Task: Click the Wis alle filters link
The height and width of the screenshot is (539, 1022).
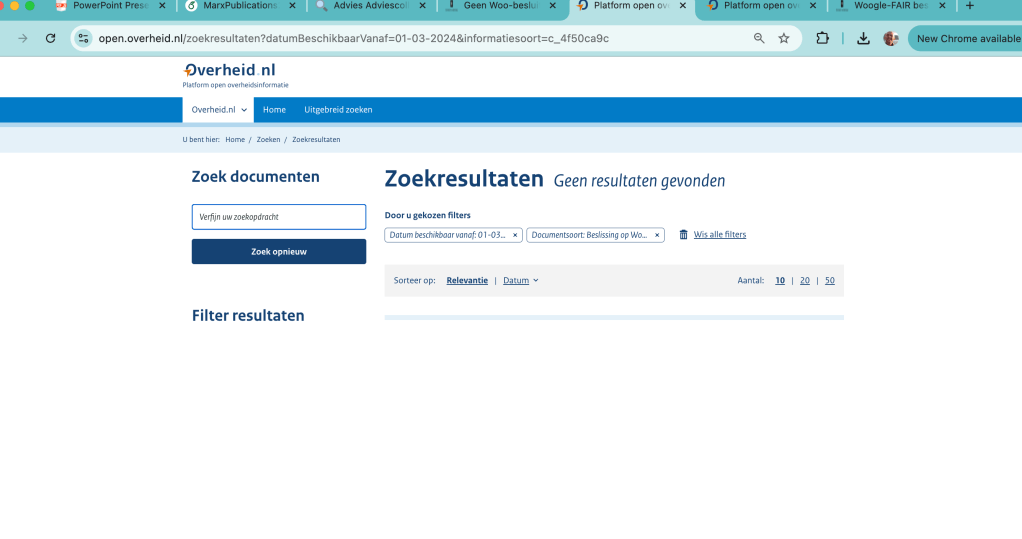Action: pyautogui.click(x=720, y=235)
